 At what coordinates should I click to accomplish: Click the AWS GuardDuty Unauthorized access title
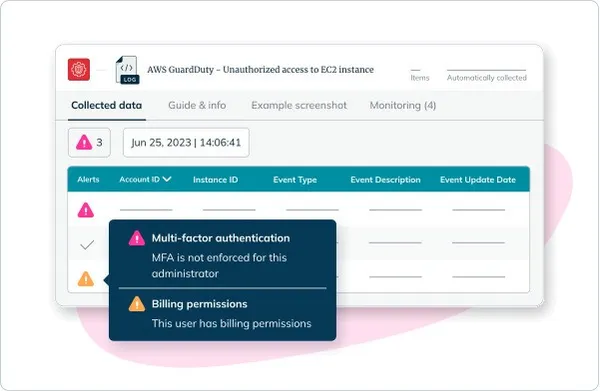261,70
